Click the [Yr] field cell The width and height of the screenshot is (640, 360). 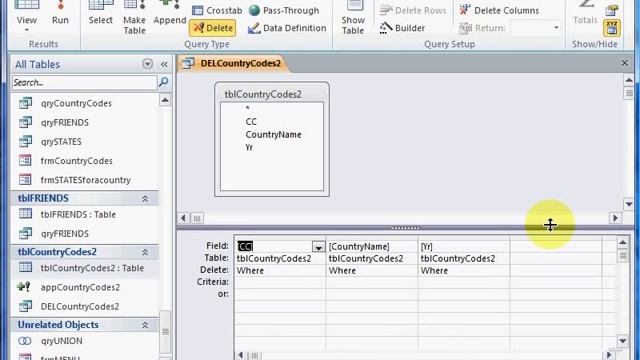(464, 247)
